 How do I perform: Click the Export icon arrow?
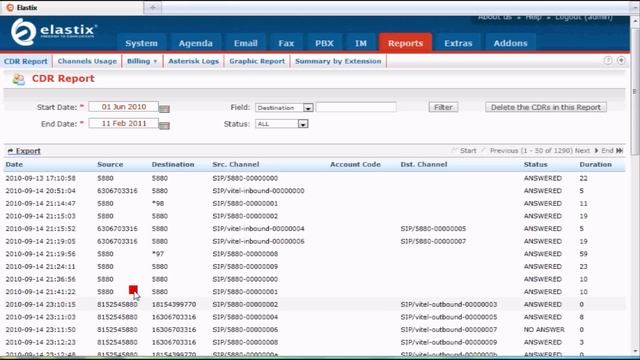pos(11,151)
